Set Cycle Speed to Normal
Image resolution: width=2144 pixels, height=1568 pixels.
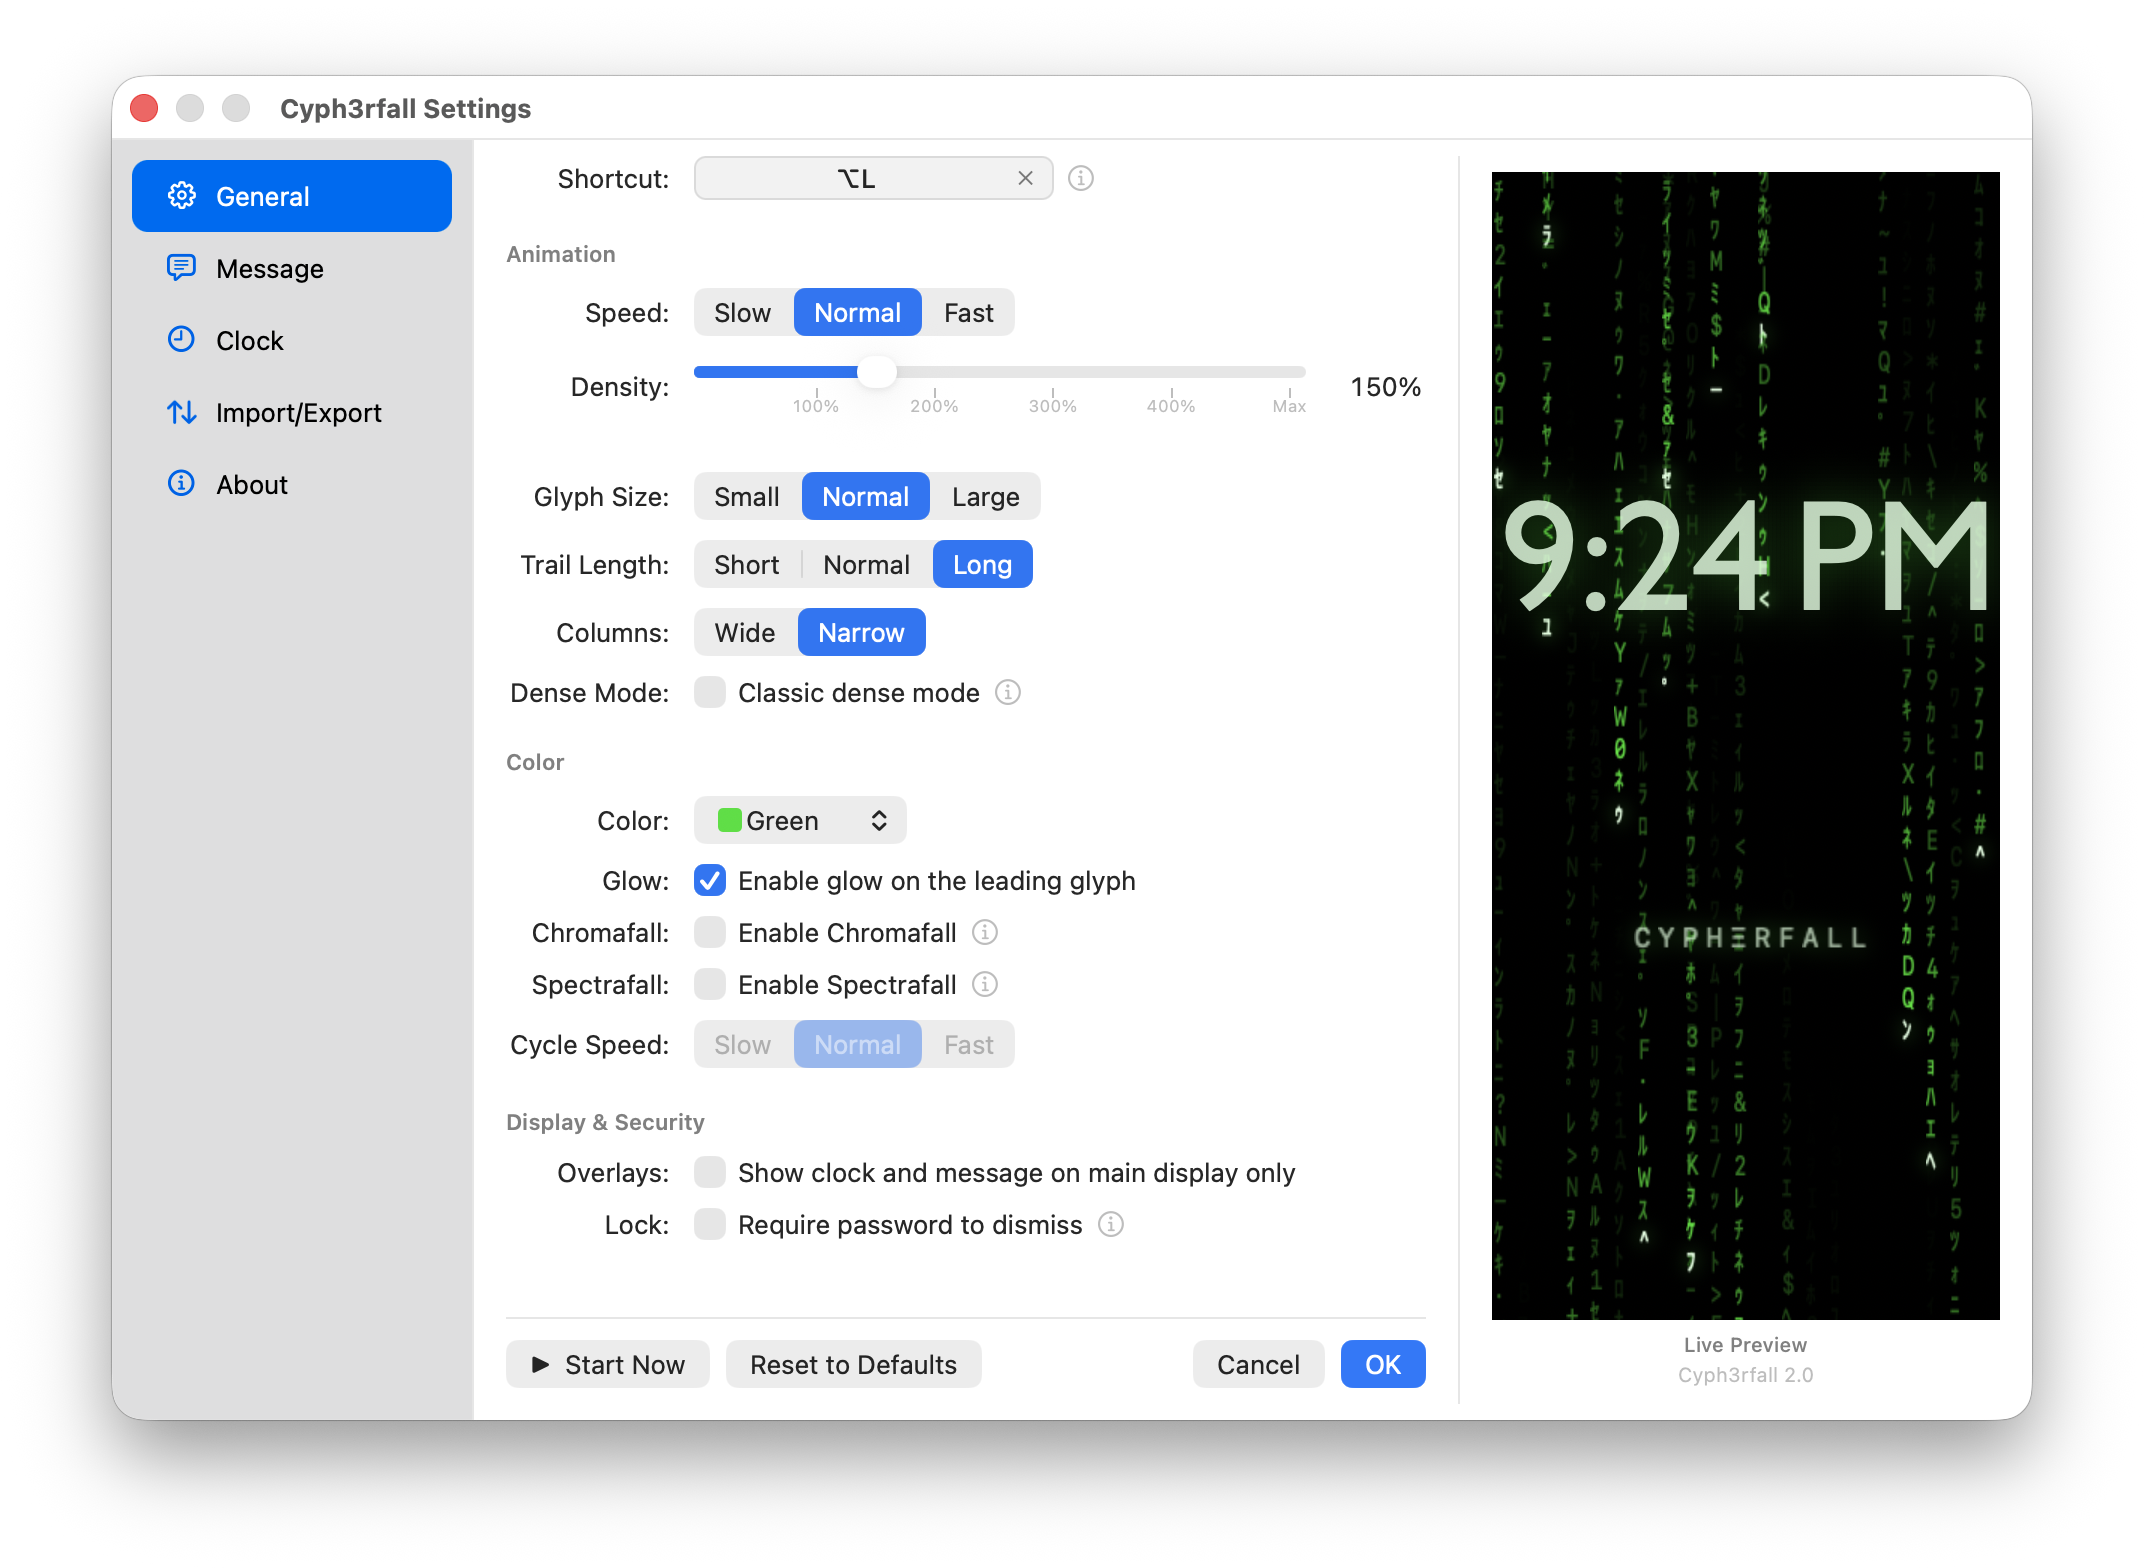[857, 1044]
